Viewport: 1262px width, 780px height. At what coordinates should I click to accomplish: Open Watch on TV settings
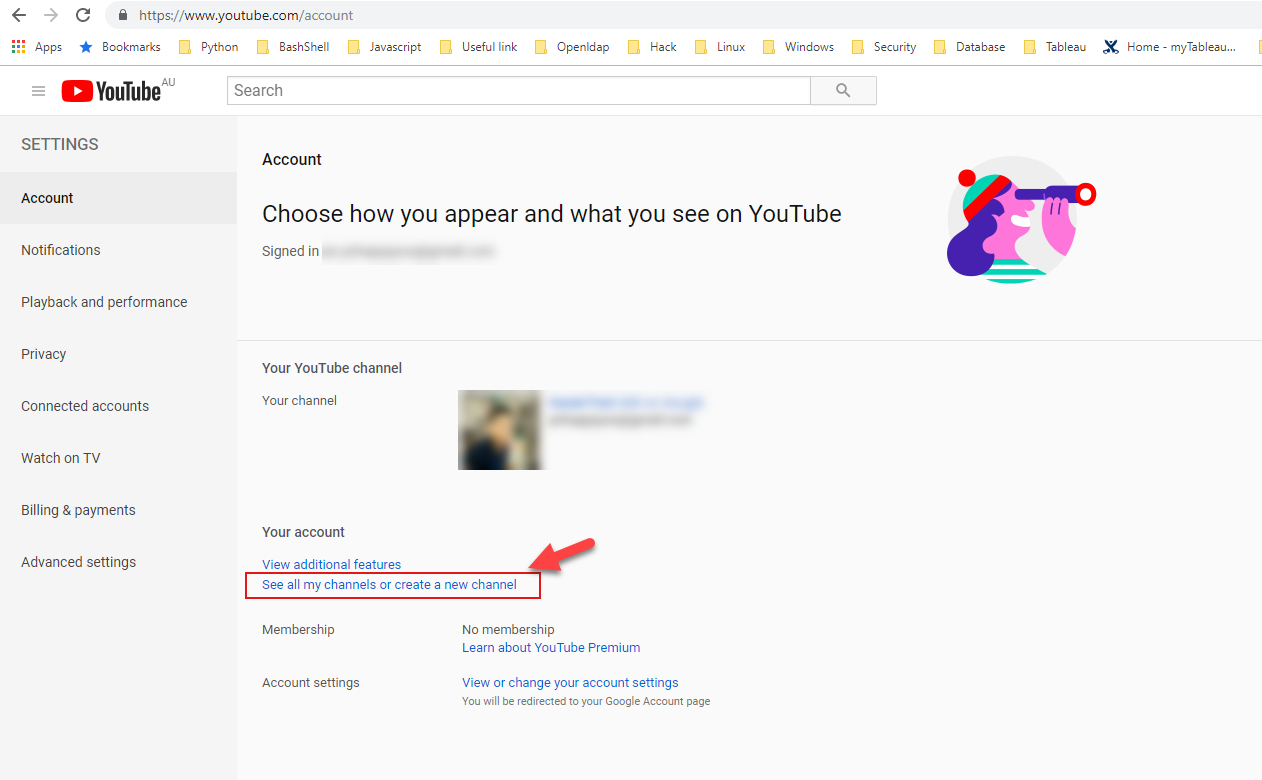(118, 458)
